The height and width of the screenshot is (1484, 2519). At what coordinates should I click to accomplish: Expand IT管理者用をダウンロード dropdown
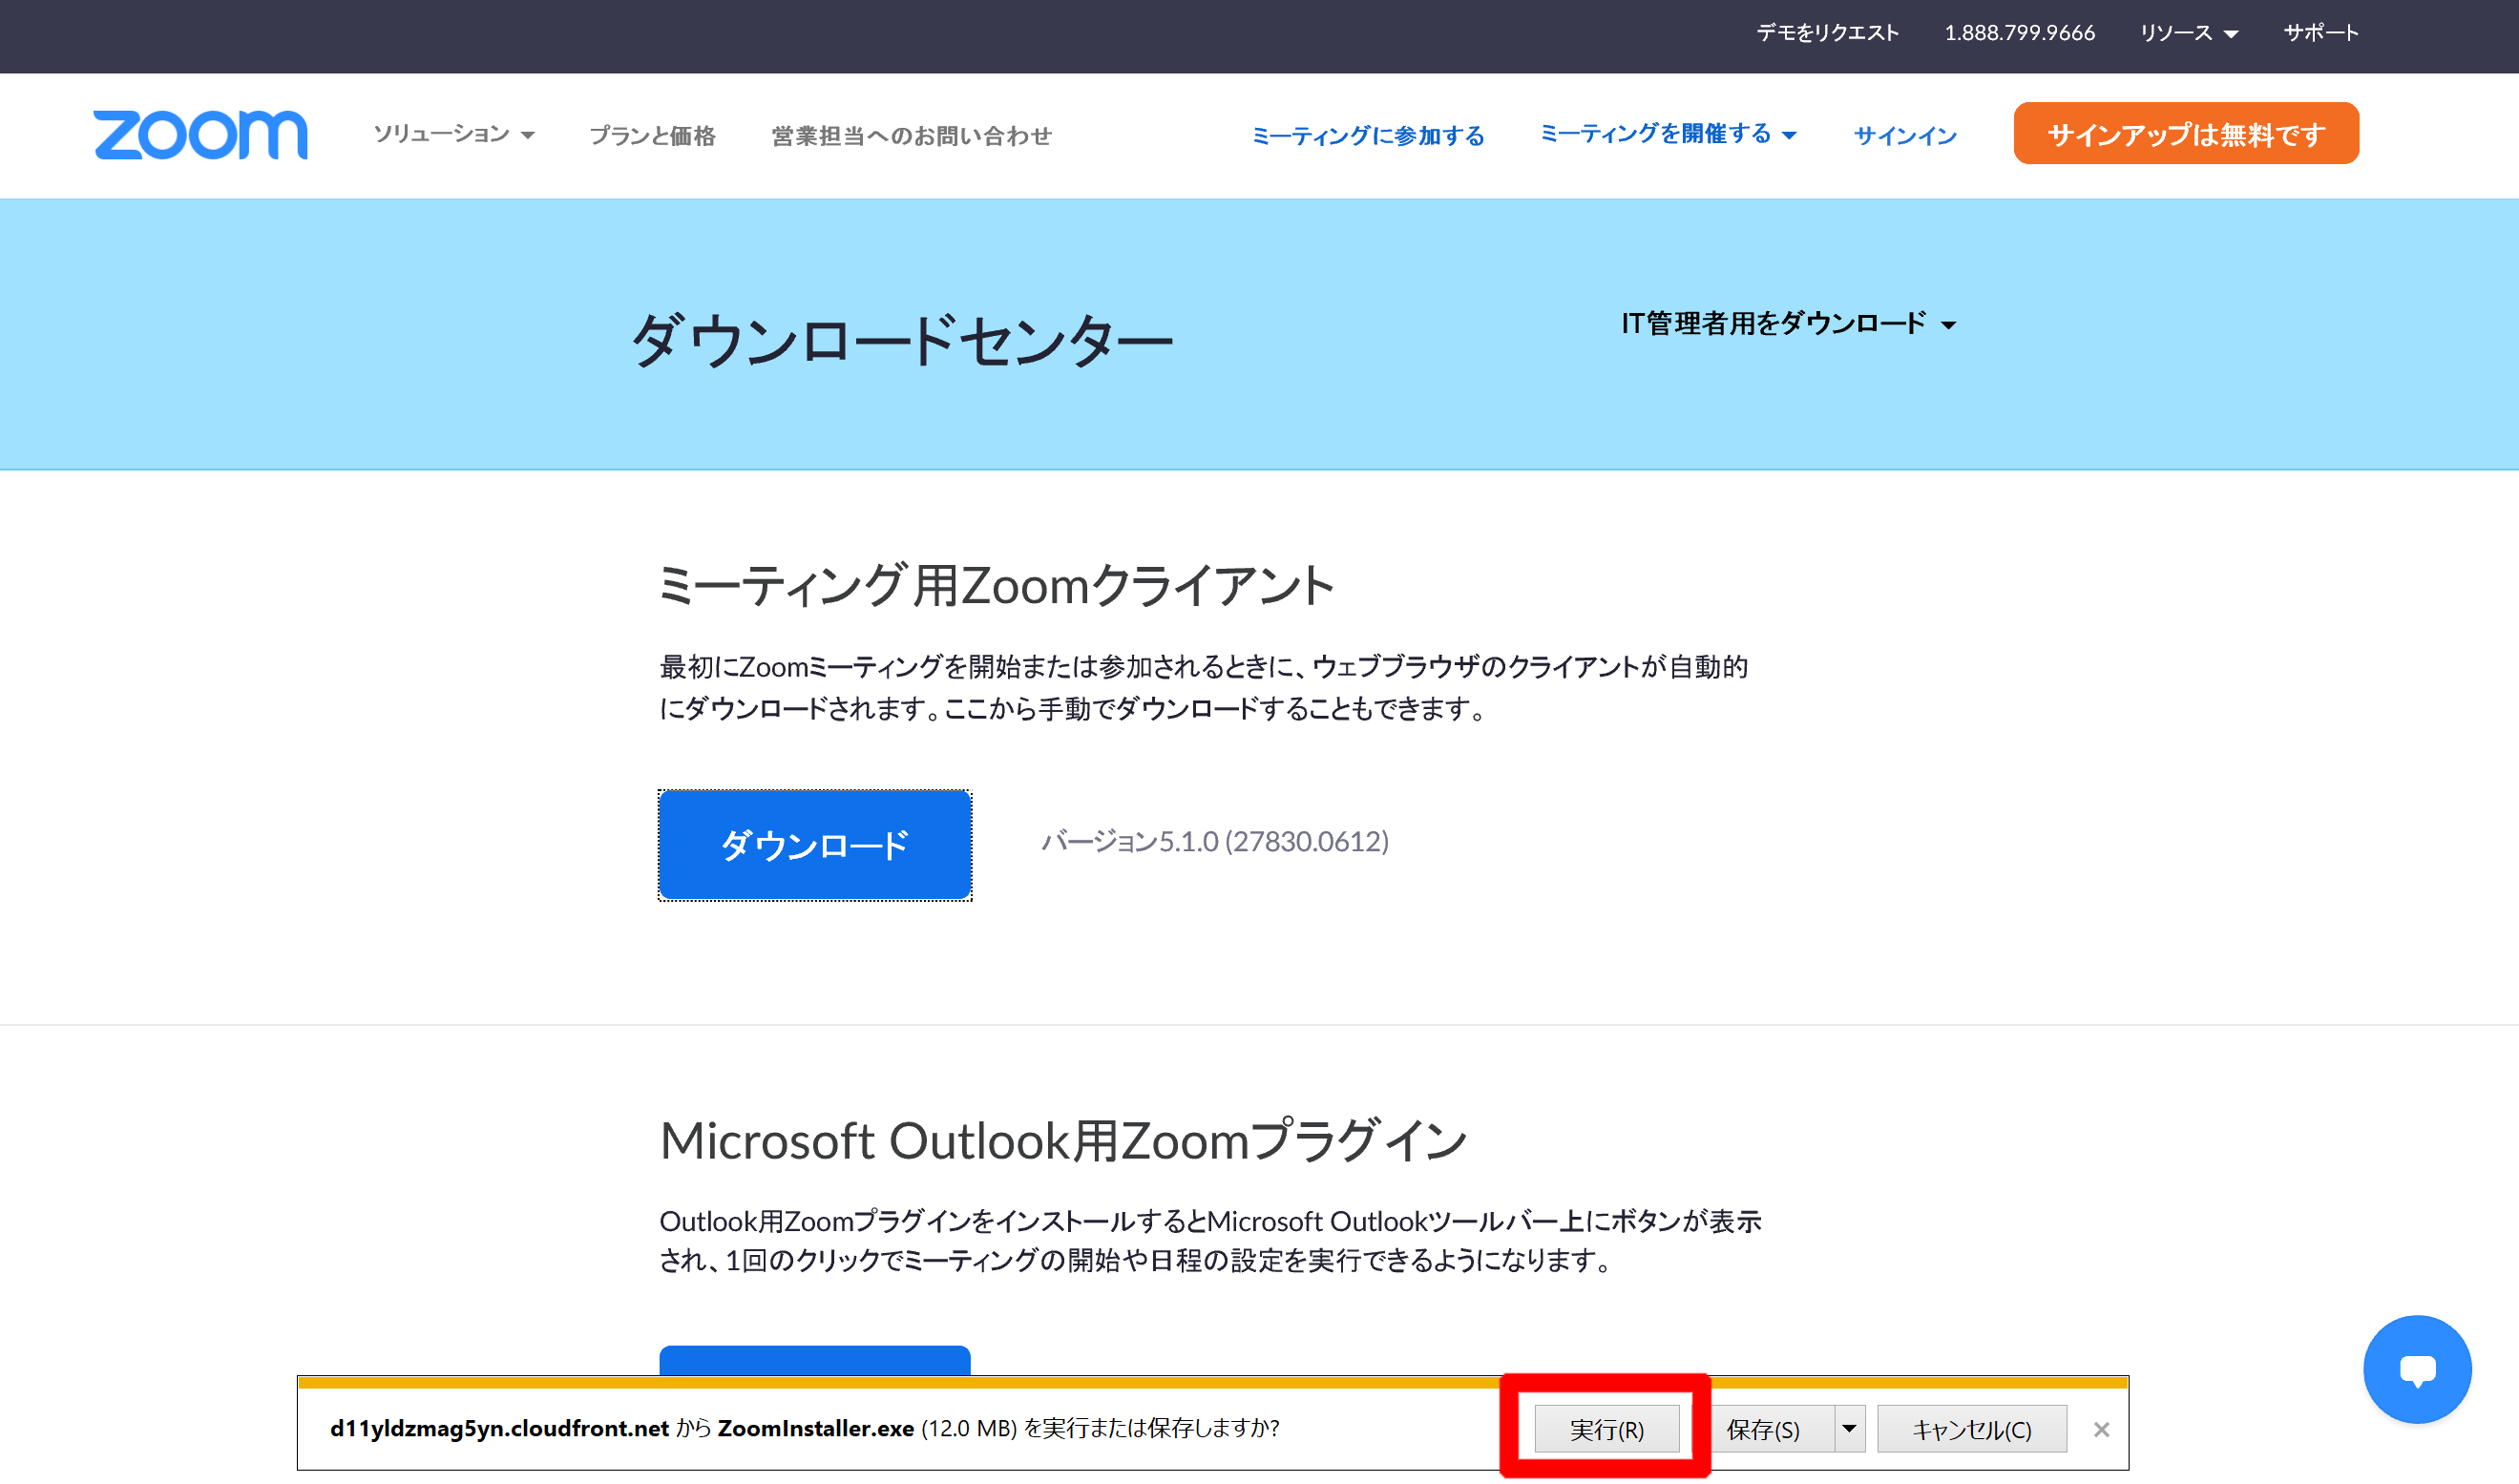point(1787,323)
